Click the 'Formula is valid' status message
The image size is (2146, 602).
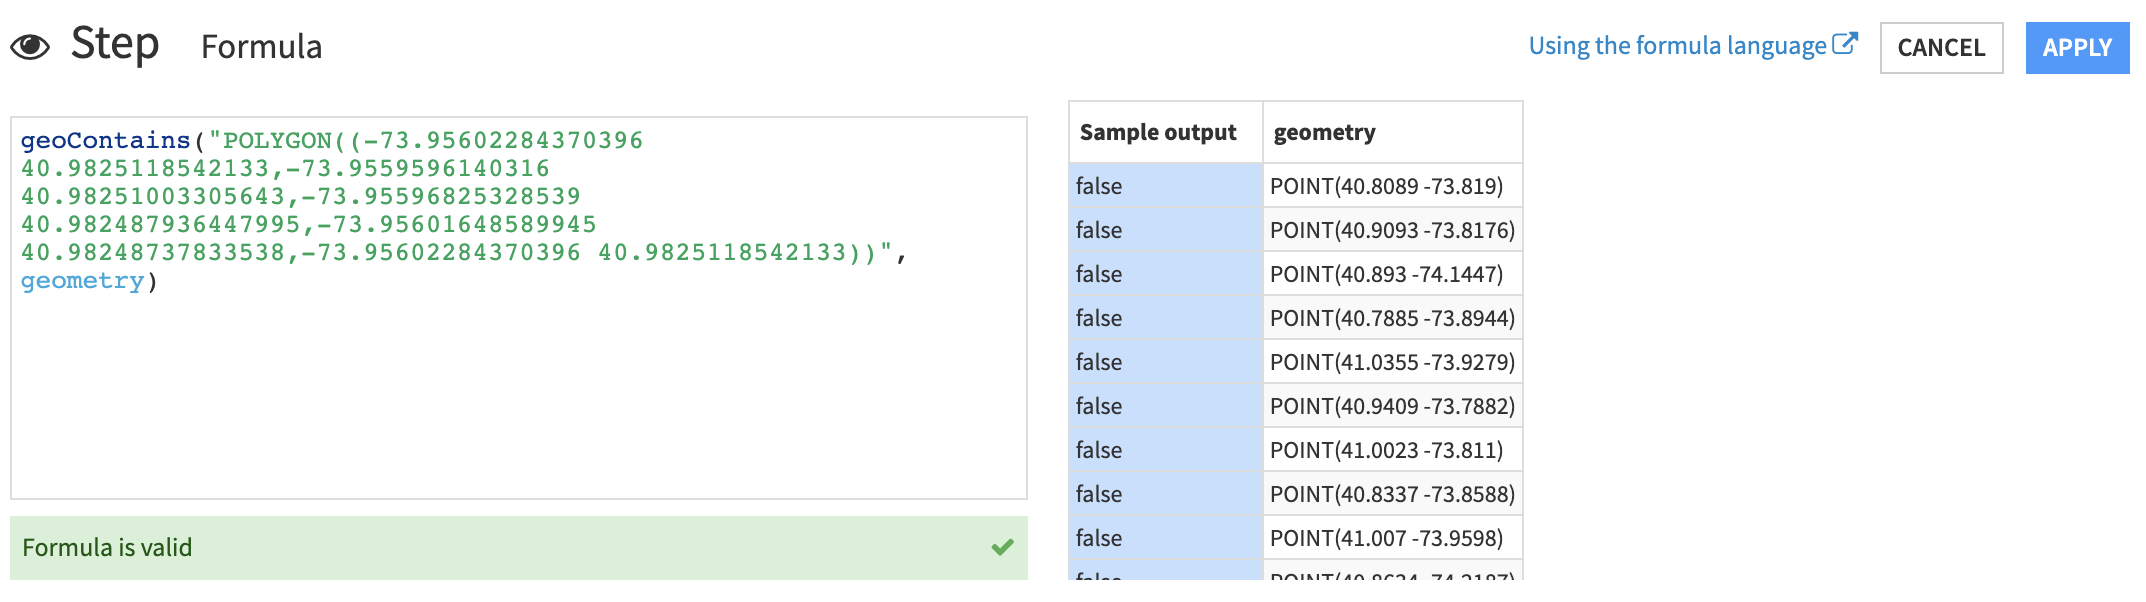click(107, 548)
